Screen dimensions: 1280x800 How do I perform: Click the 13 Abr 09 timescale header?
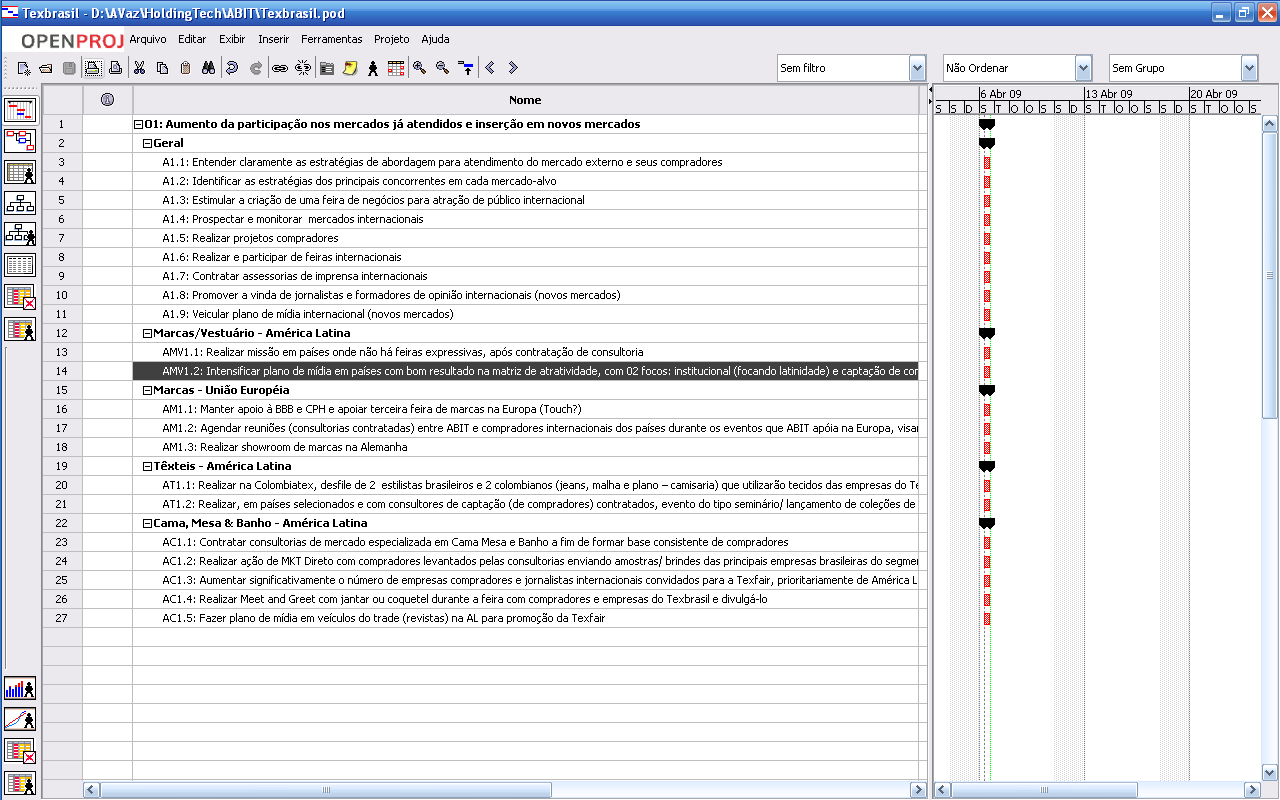1136,94
